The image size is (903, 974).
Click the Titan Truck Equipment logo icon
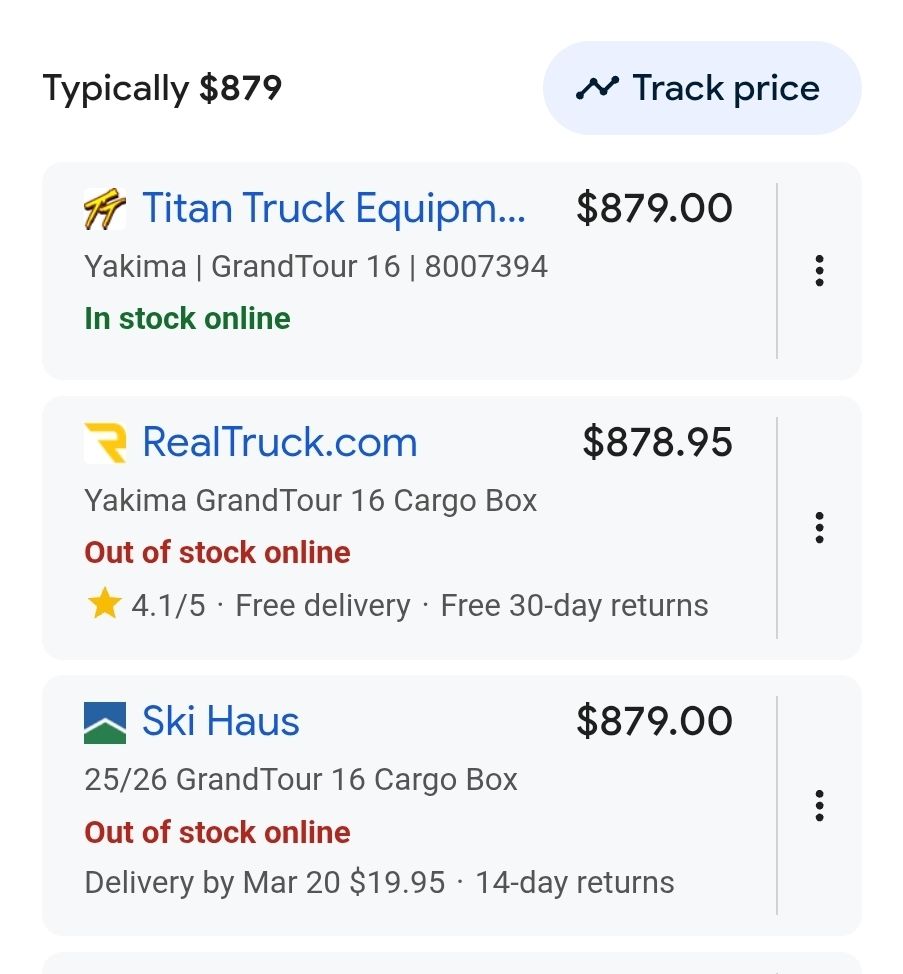pyautogui.click(x=104, y=210)
